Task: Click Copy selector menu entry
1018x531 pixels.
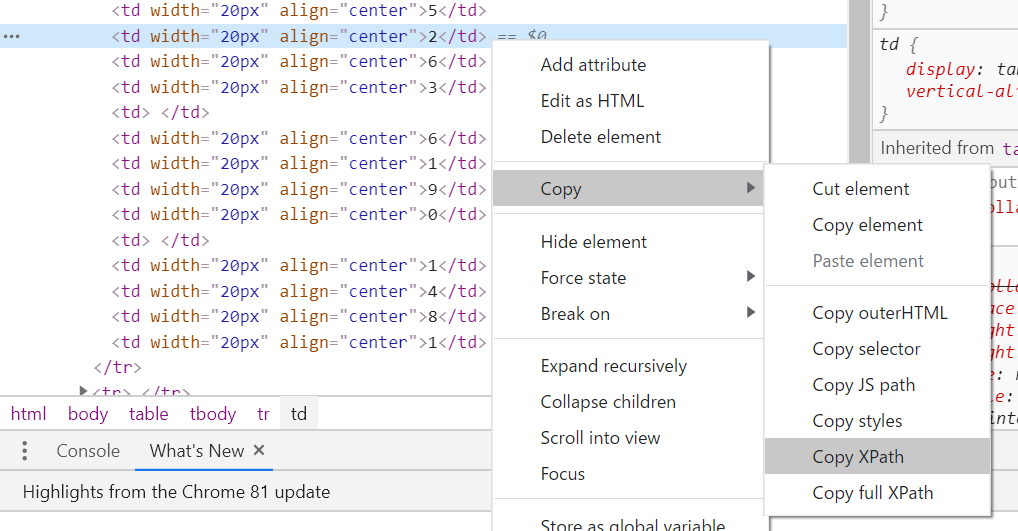Action: point(866,349)
